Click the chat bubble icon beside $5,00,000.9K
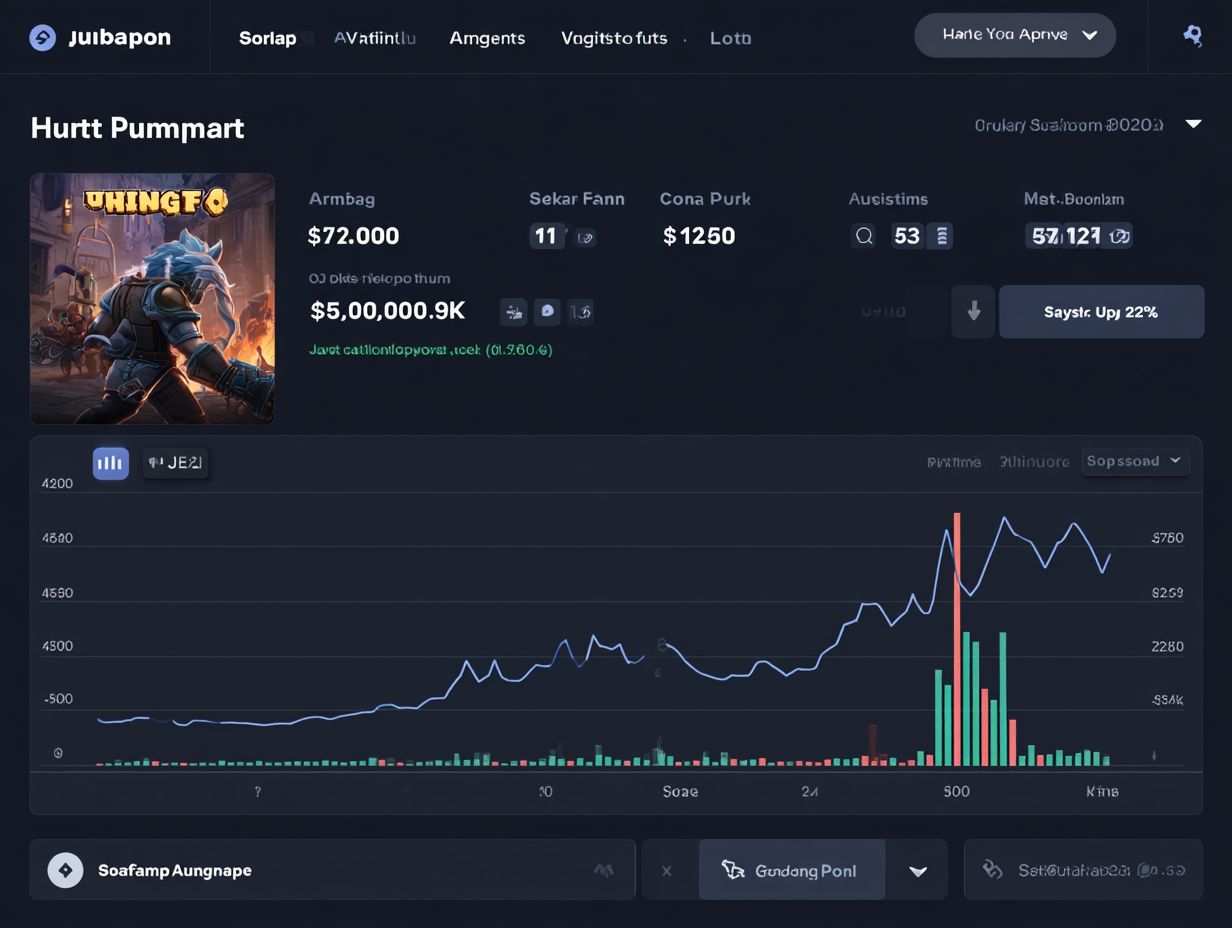1232x928 pixels. tap(547, 311)
